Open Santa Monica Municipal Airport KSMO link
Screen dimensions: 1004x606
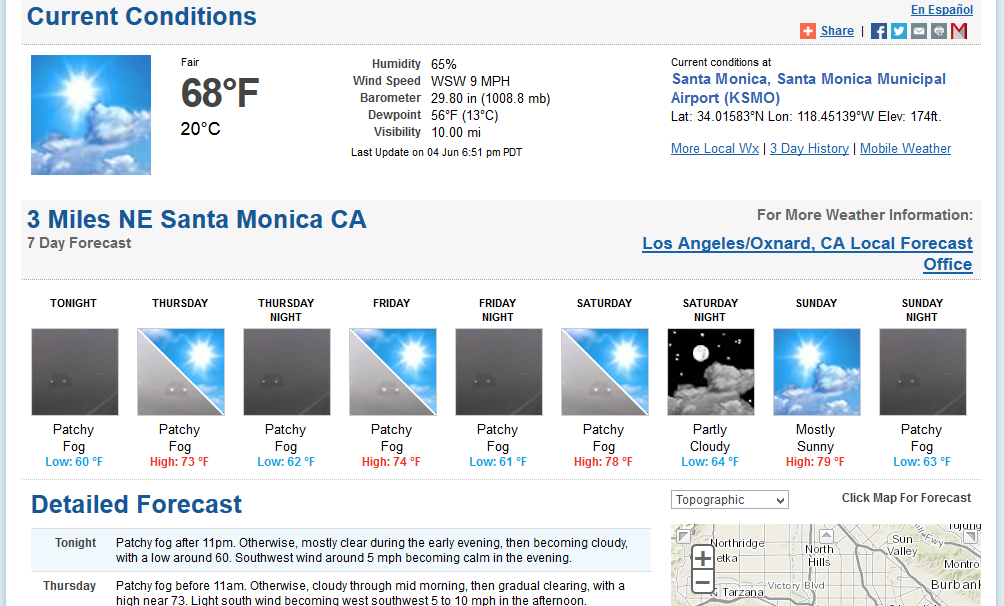808,88
